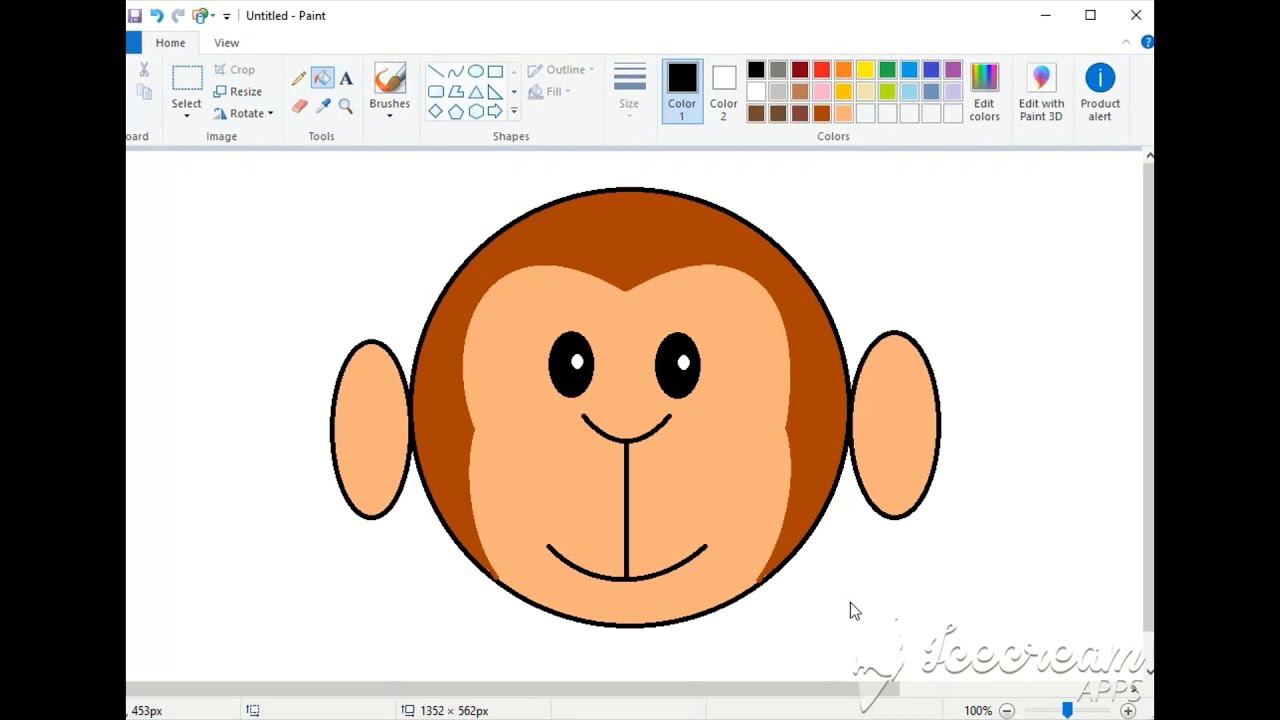This screenshot has height=720, width=1280.
Task: Pick the Polygon shape
Action: point(456,92)
